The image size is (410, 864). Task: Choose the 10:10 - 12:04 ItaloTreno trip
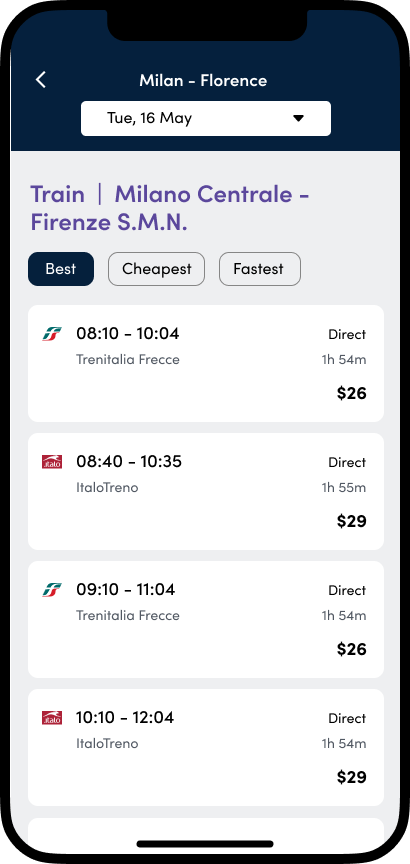click(x=206, y=747)
